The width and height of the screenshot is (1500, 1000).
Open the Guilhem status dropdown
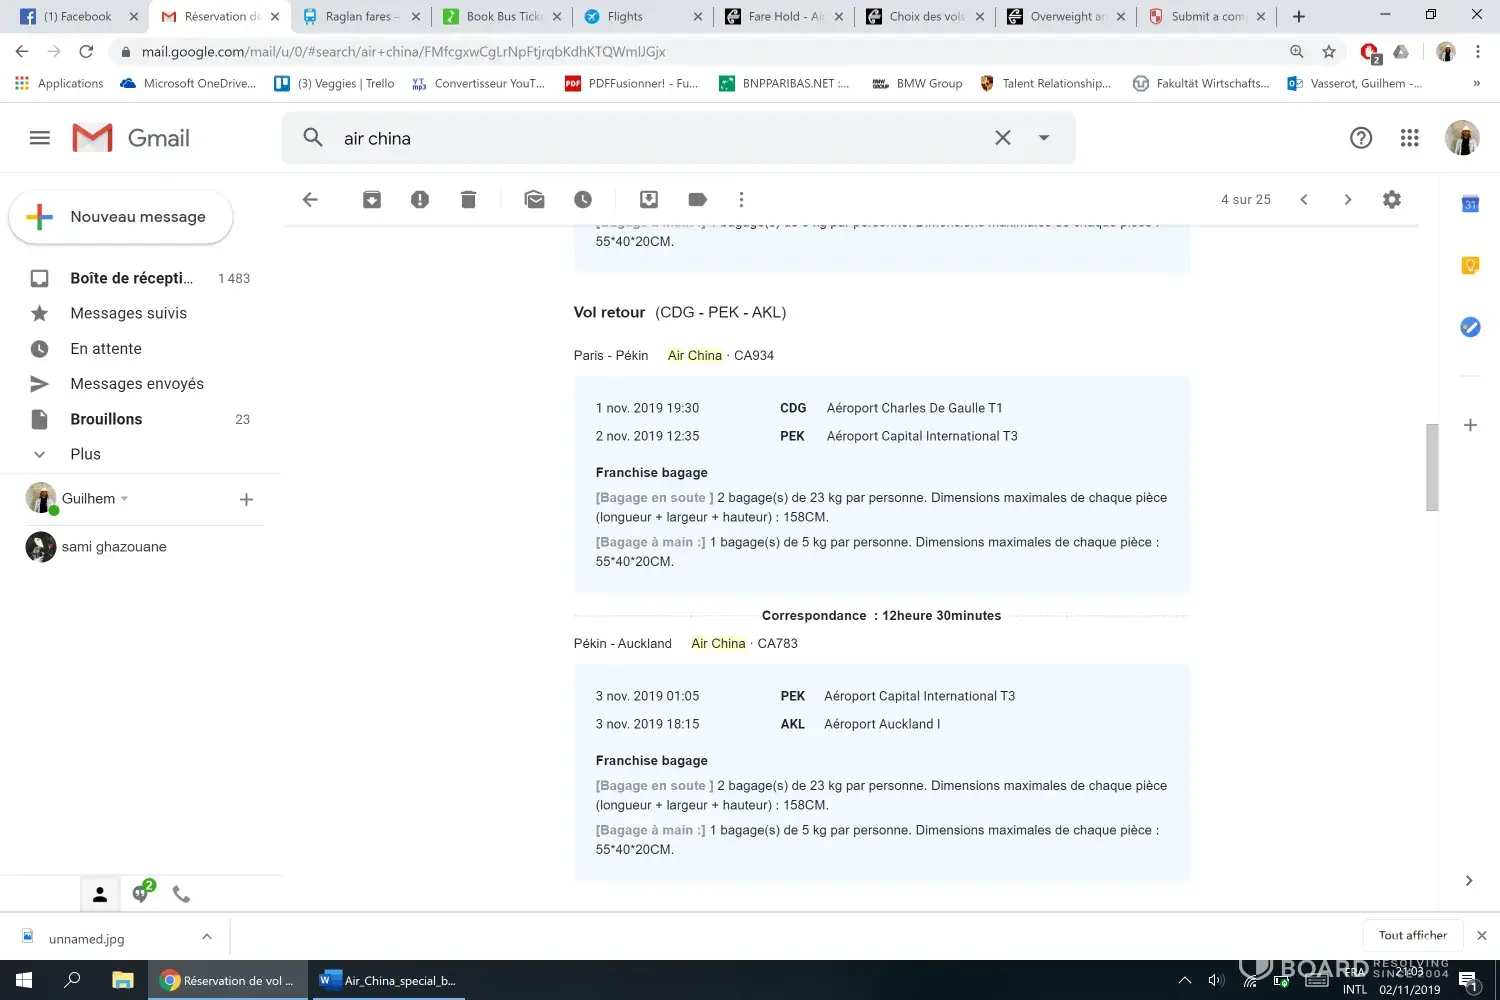point(125,499)
